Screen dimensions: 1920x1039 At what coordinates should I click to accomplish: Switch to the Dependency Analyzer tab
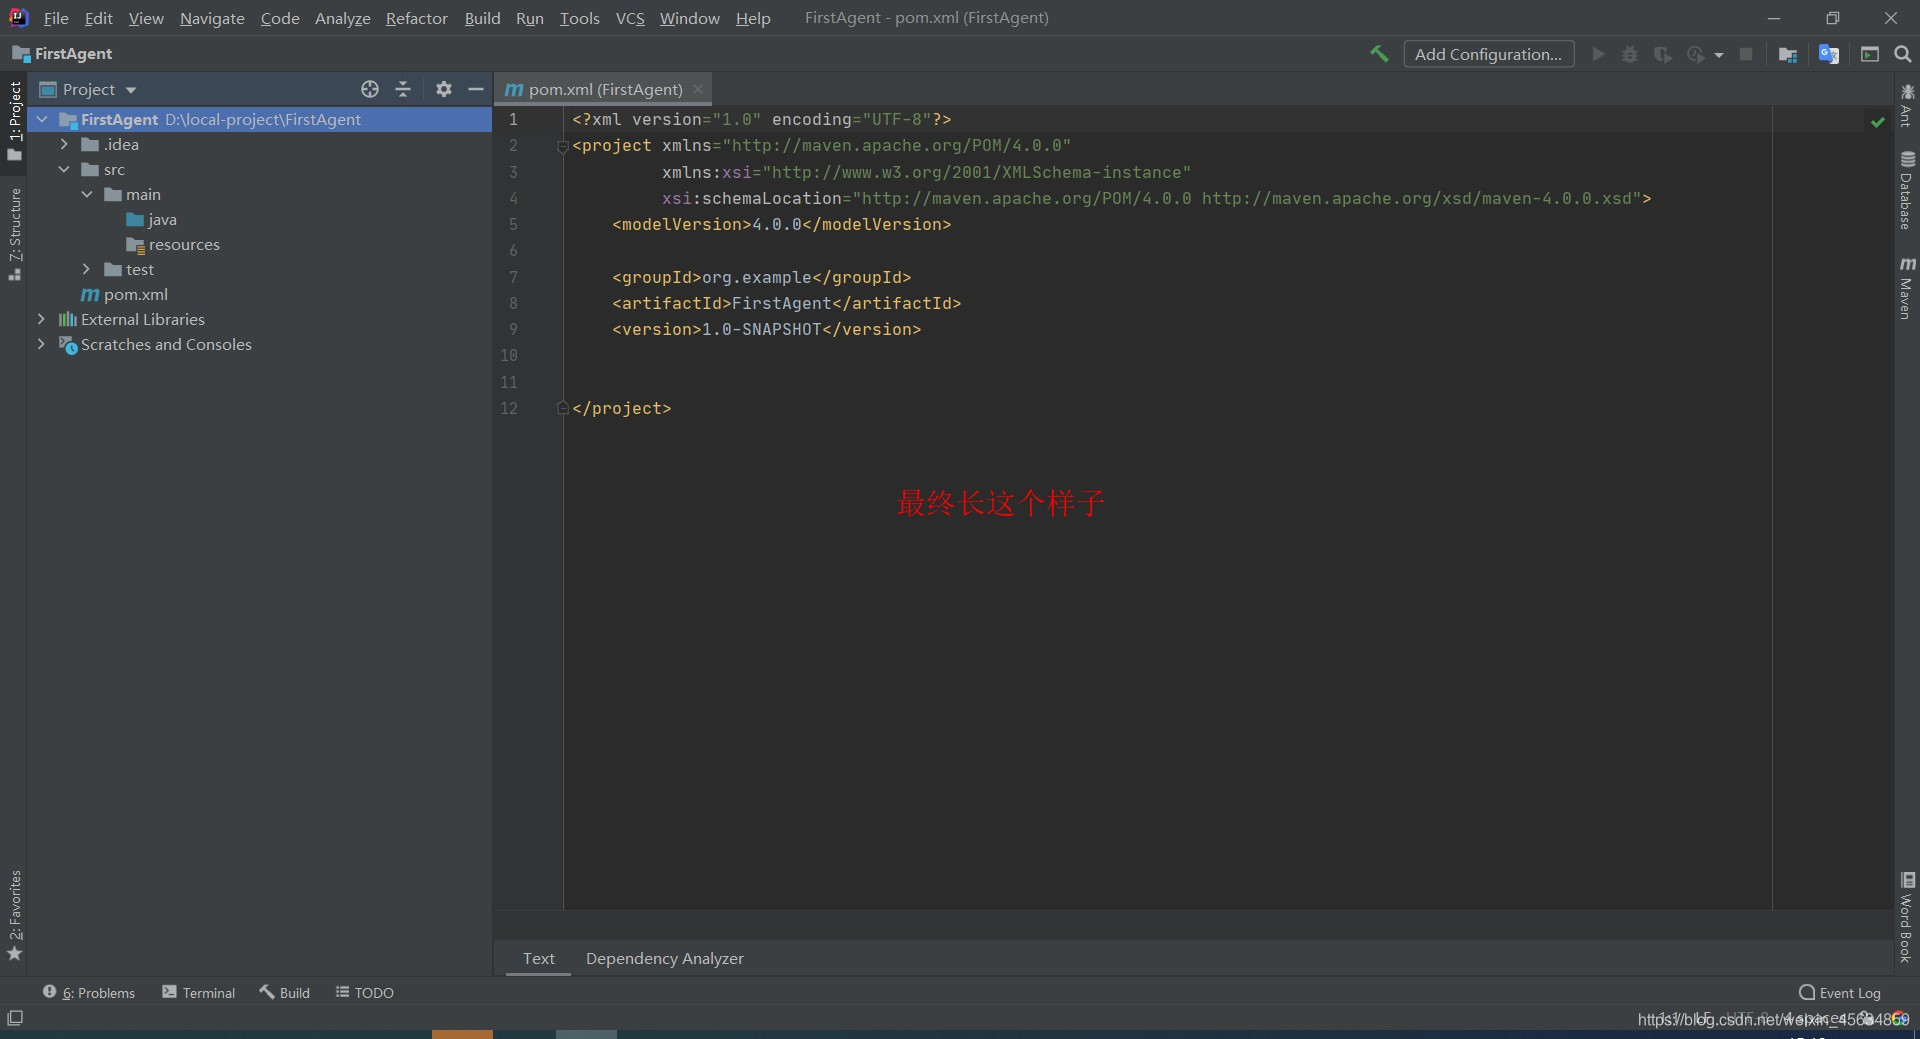pos(665,958)
